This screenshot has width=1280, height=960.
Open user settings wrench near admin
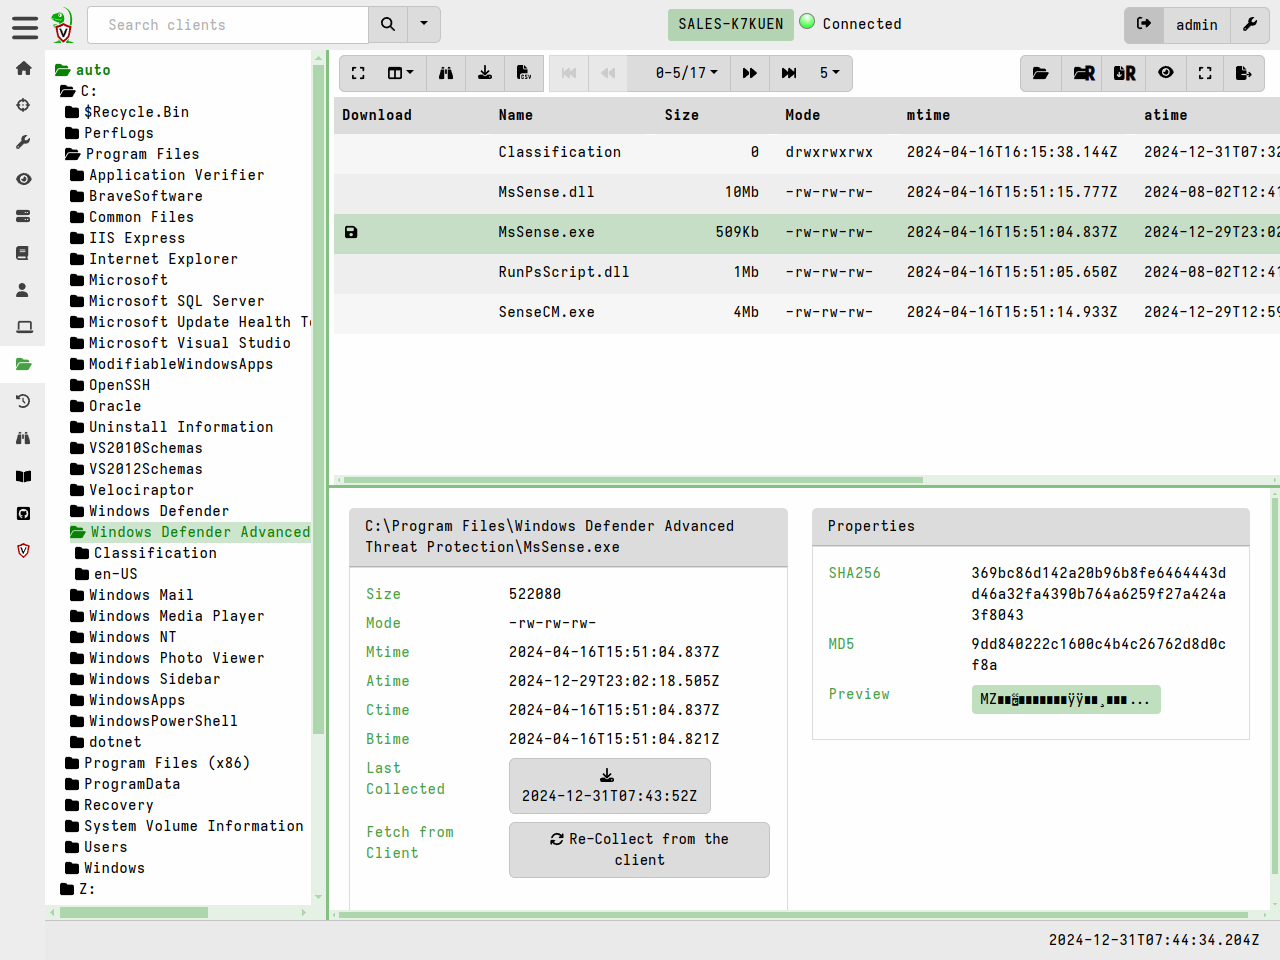[1250, 25]
